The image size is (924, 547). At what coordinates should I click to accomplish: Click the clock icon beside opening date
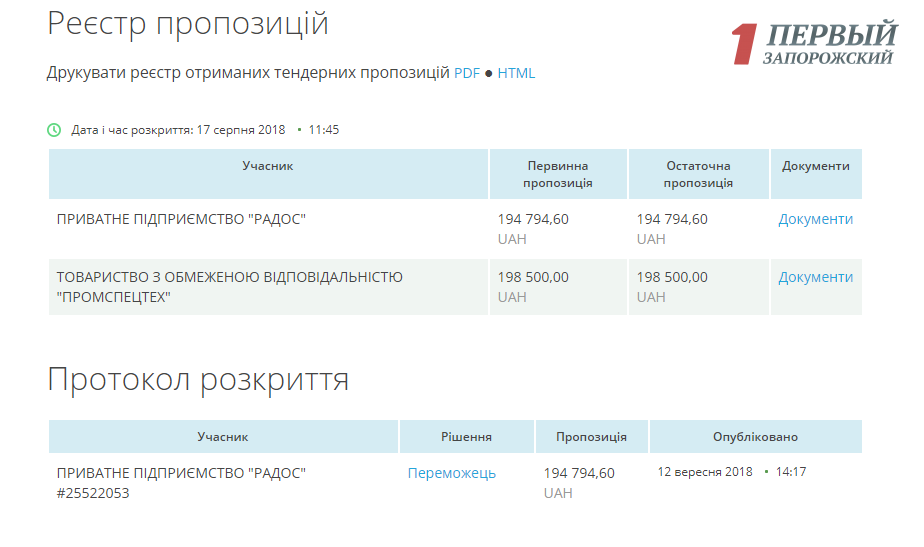54,130
